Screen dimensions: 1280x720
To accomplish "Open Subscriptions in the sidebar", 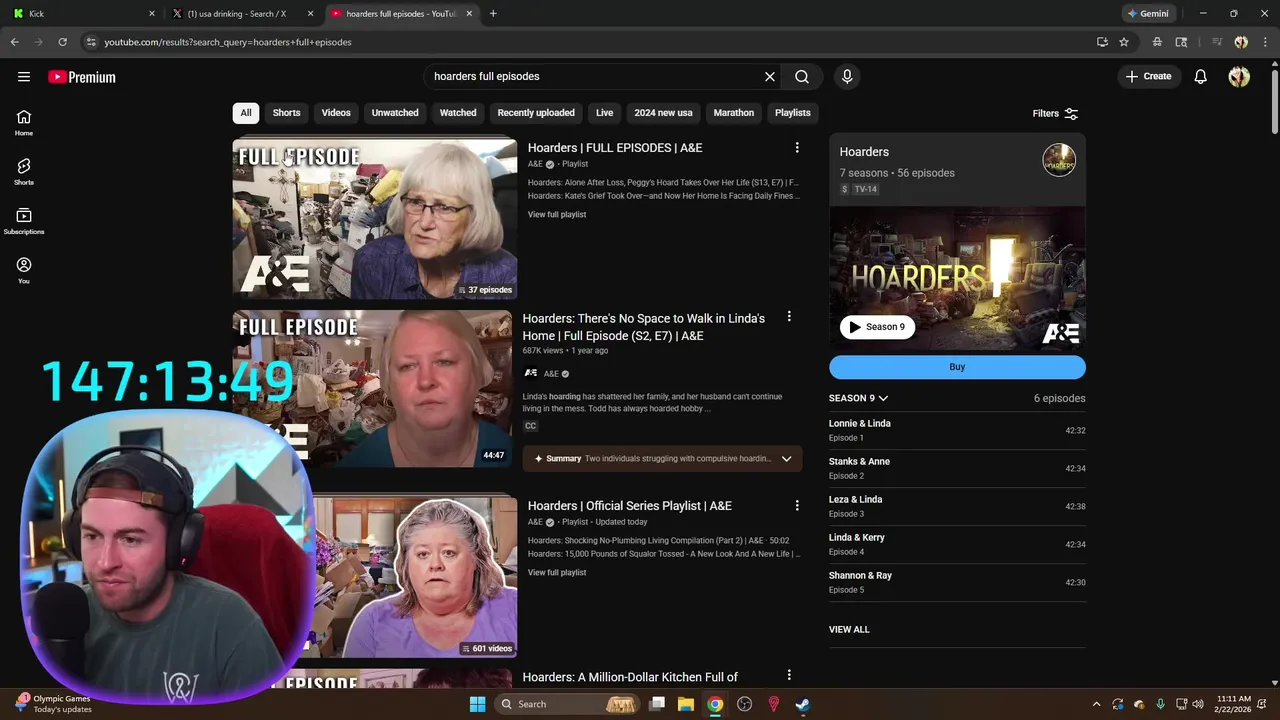I will (x=24, y=221).
